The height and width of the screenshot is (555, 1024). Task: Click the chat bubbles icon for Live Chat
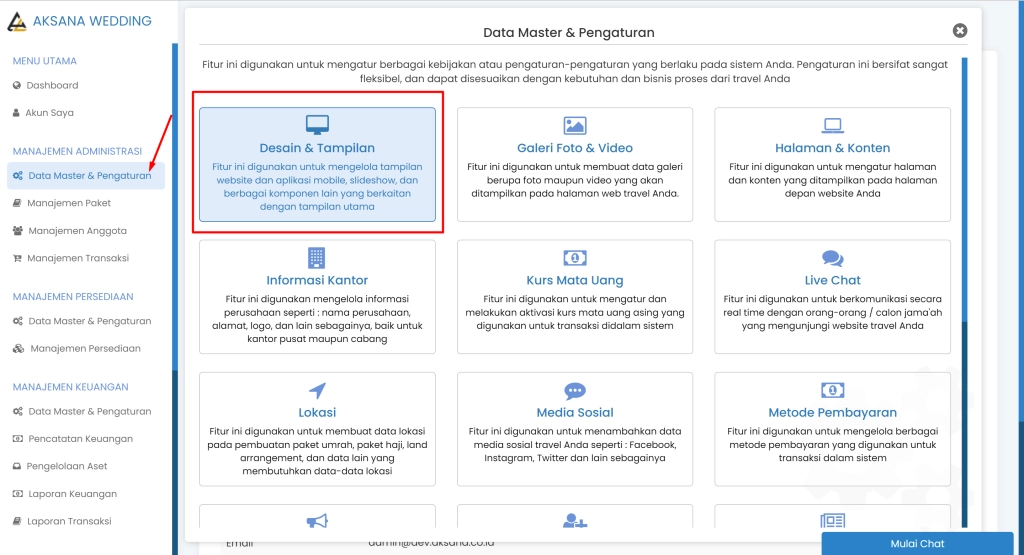pyautogui.click(x=832, y=258)
